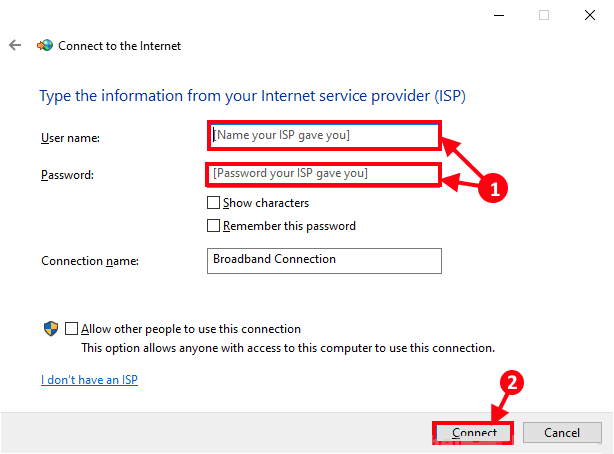This screenshot has height=454, width=614.
Task: Tick the Remember this password checkbox
Action: (x=213, y=226)
